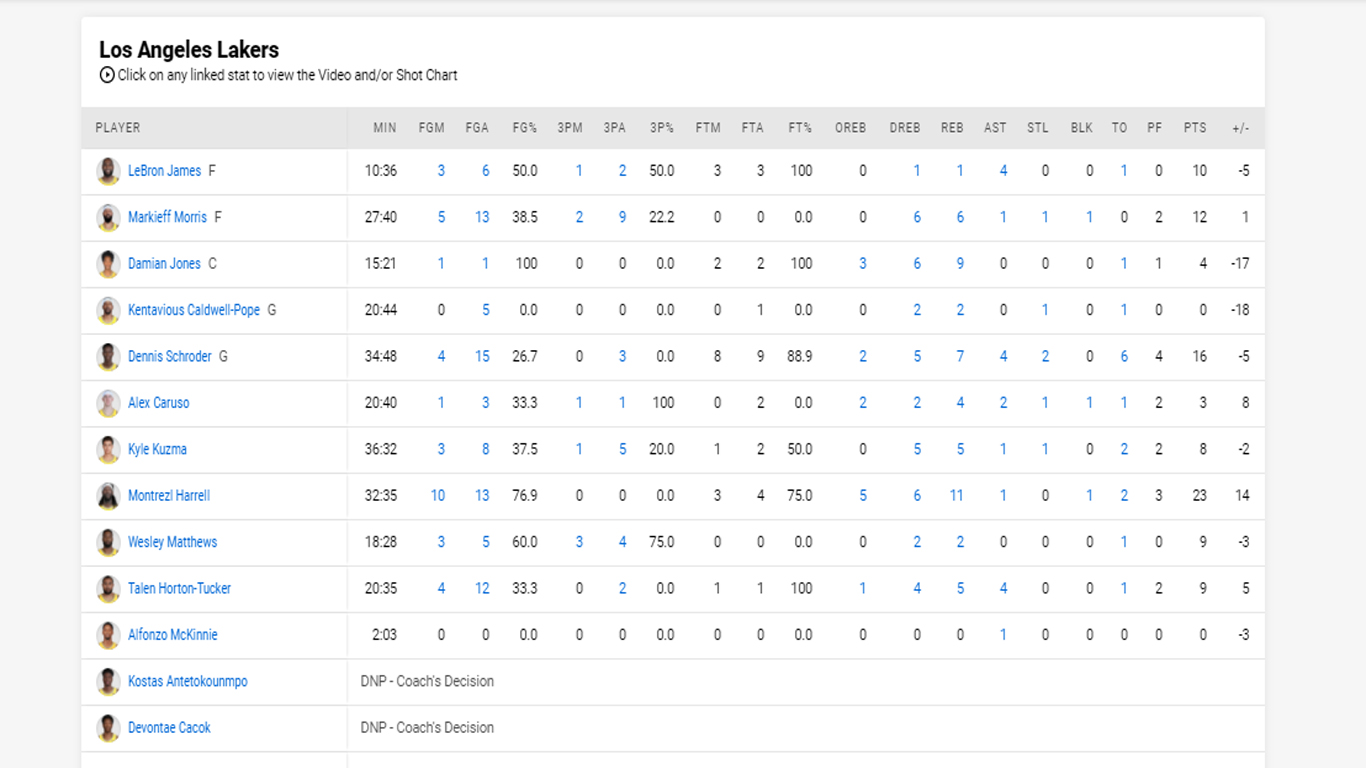Viewport: 1366px width, 768px height.
Task: Click LeBron James's FGA value 6
Action: [486, 171]
